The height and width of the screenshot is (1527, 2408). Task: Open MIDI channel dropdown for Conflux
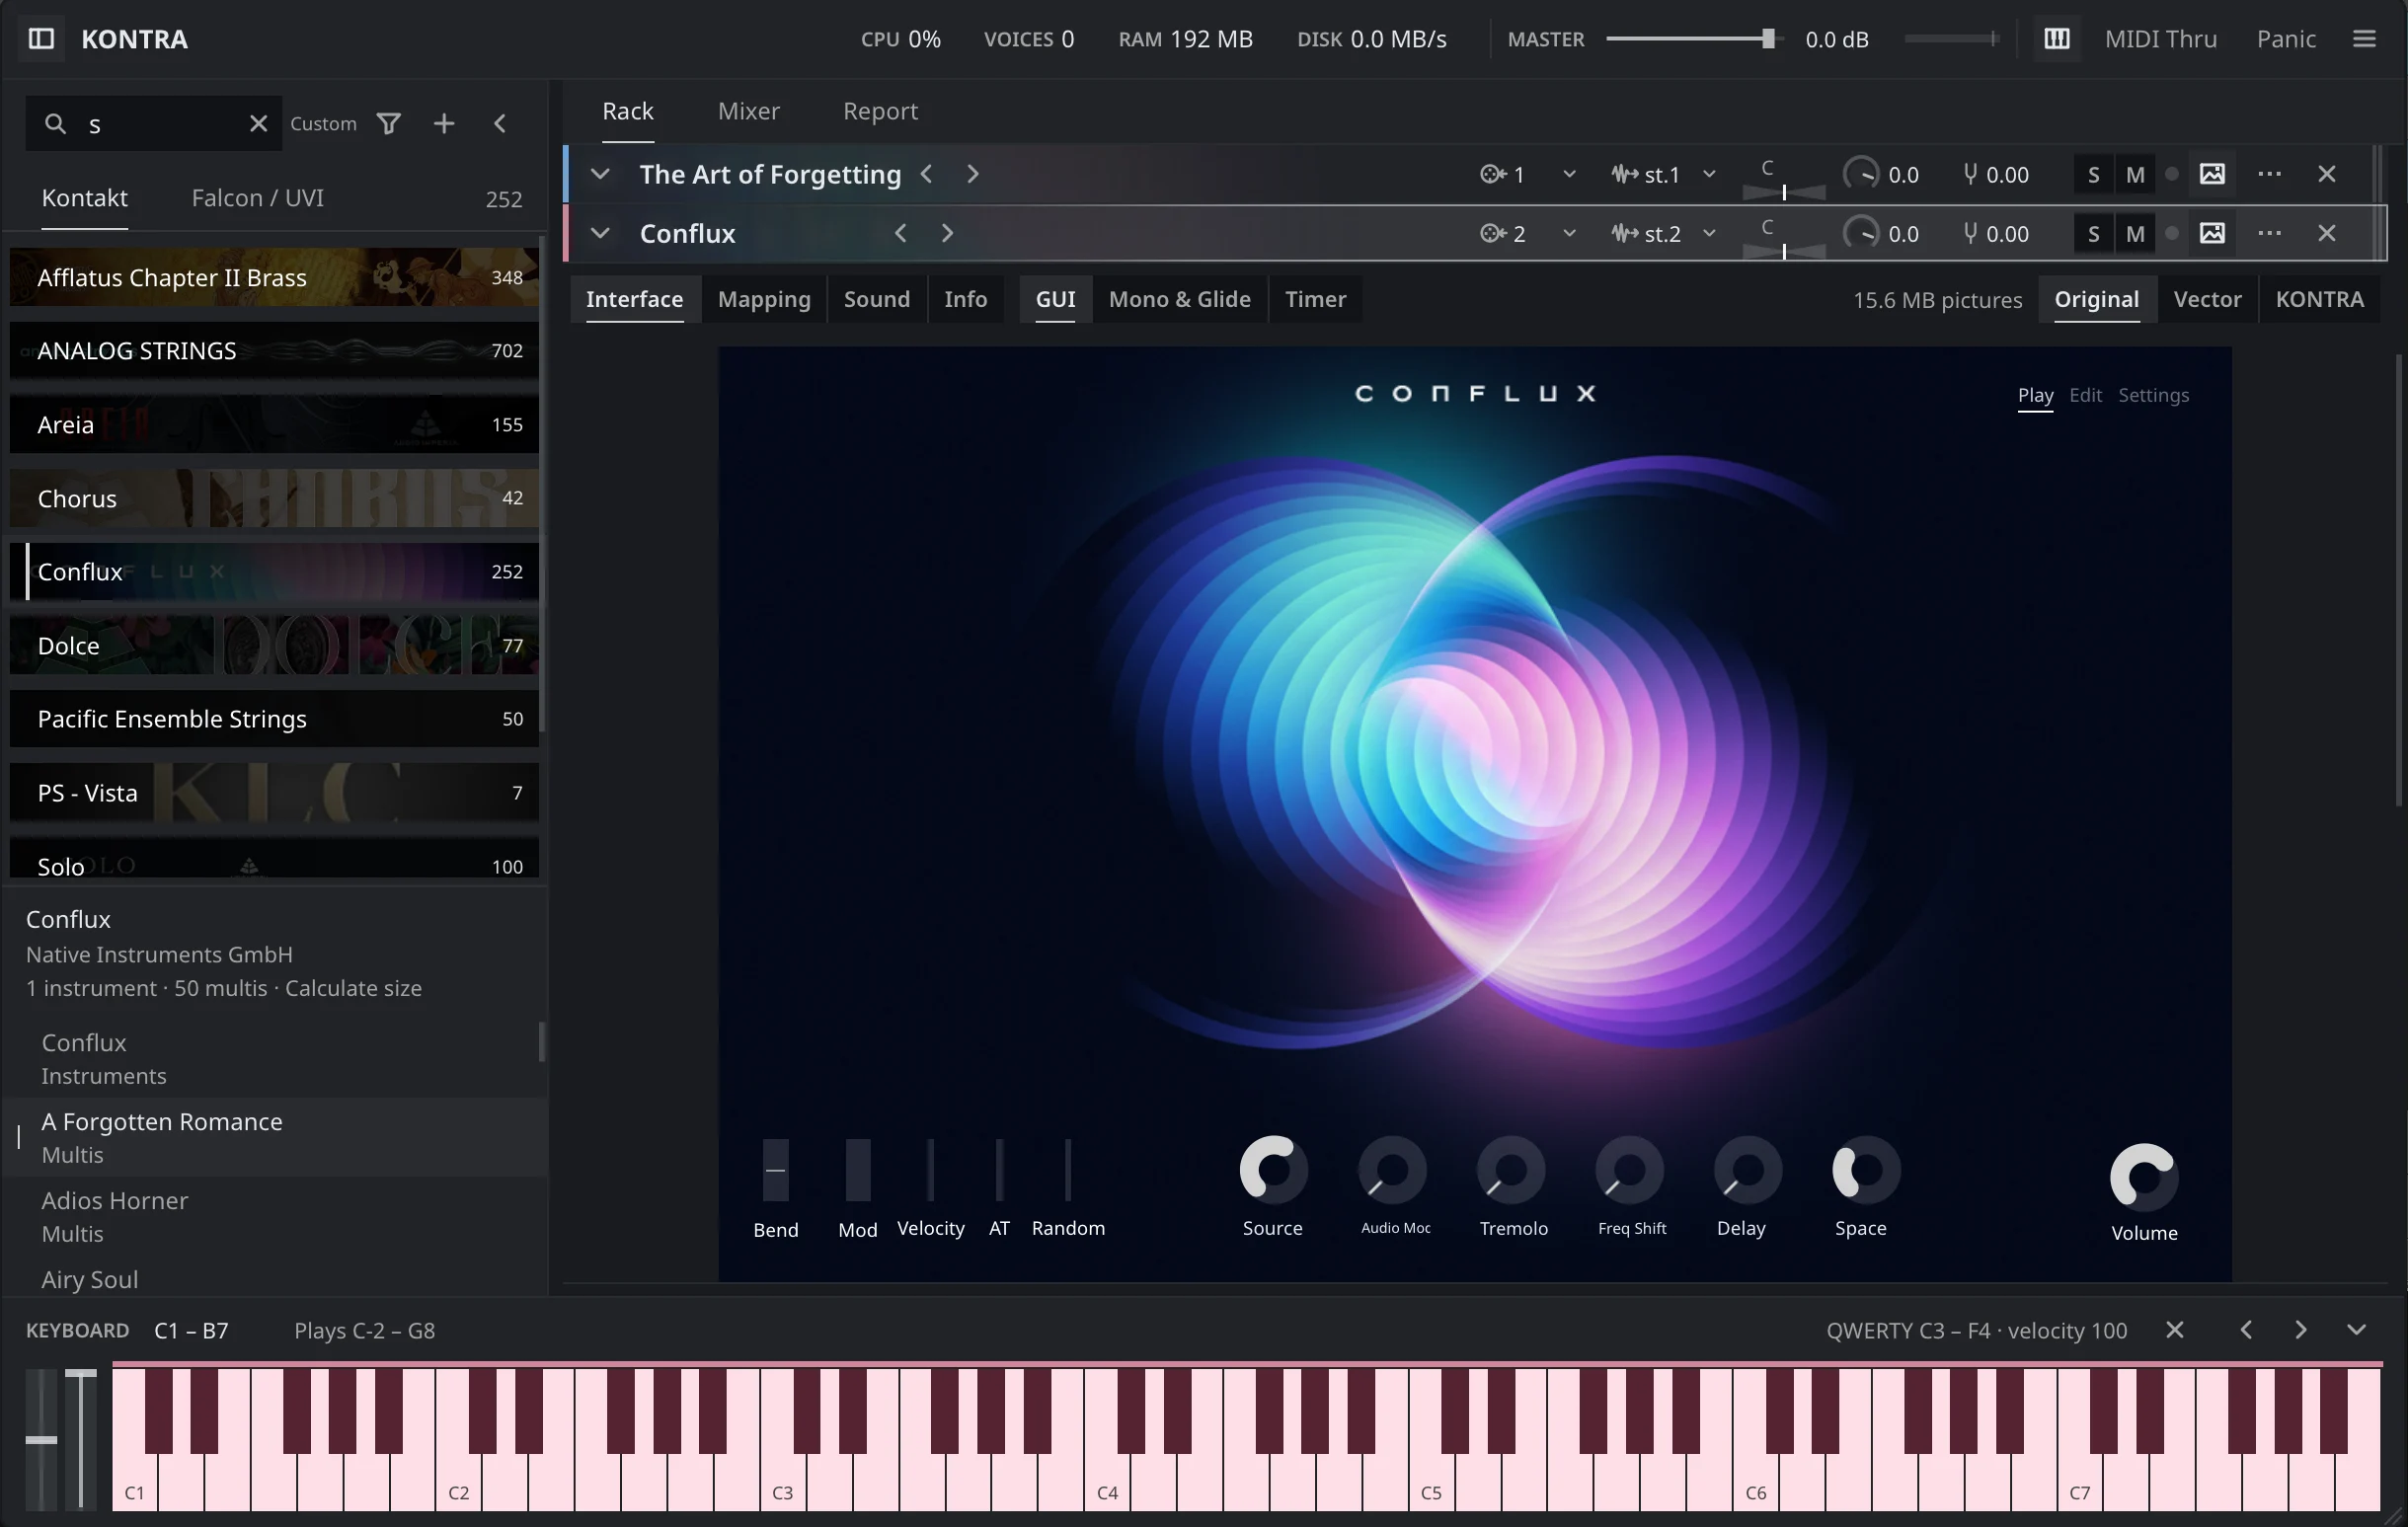pos(1528,233)
